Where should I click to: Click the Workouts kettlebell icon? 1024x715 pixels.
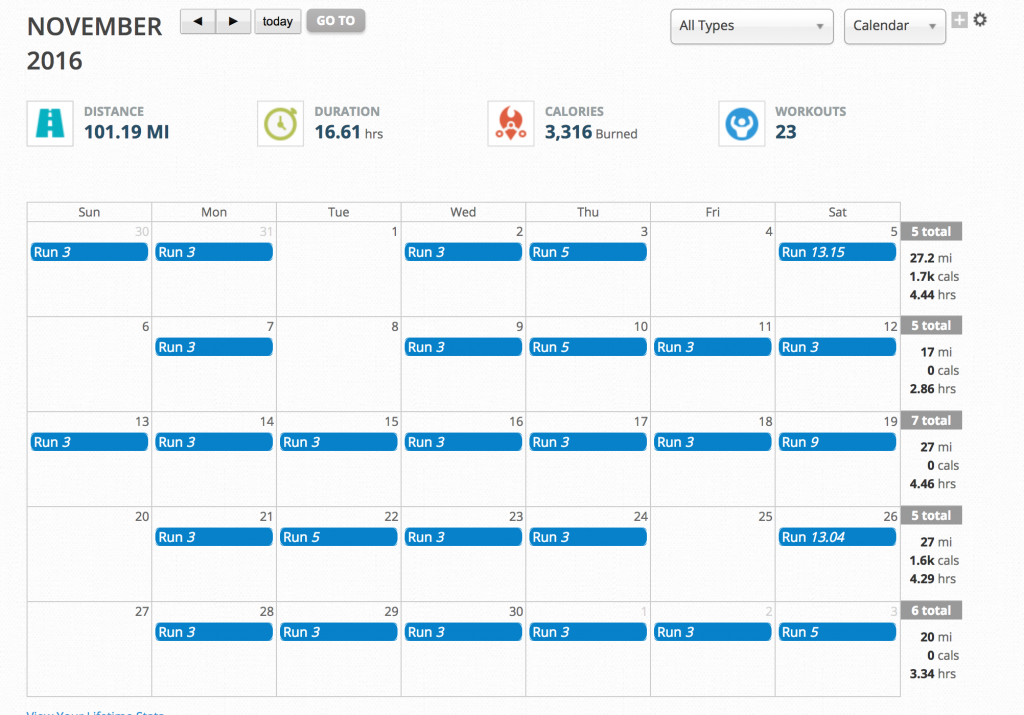(x=742, y=123)
